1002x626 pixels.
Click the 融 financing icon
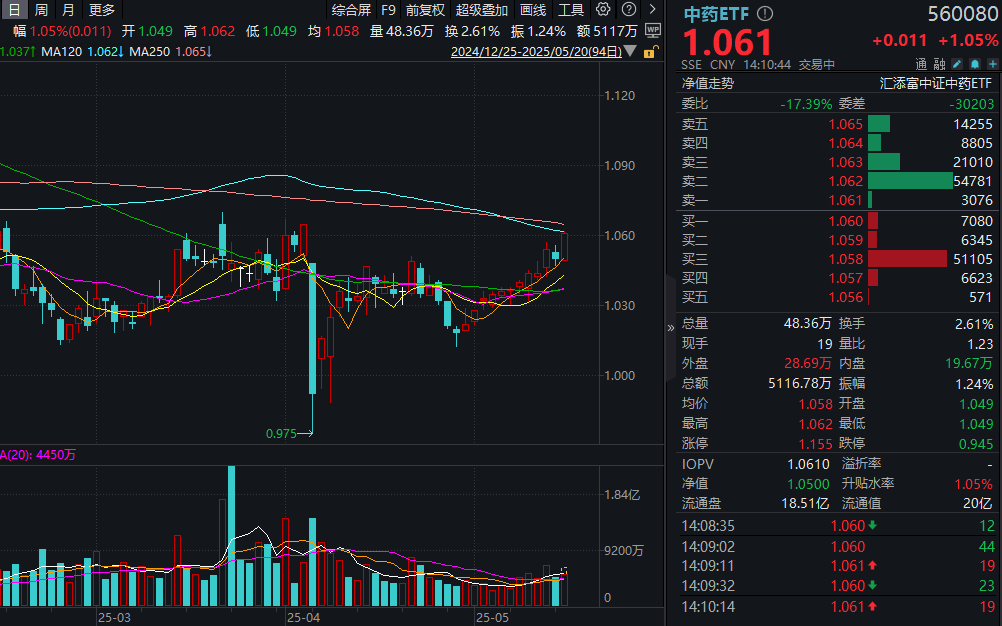[x=940, y=63]
